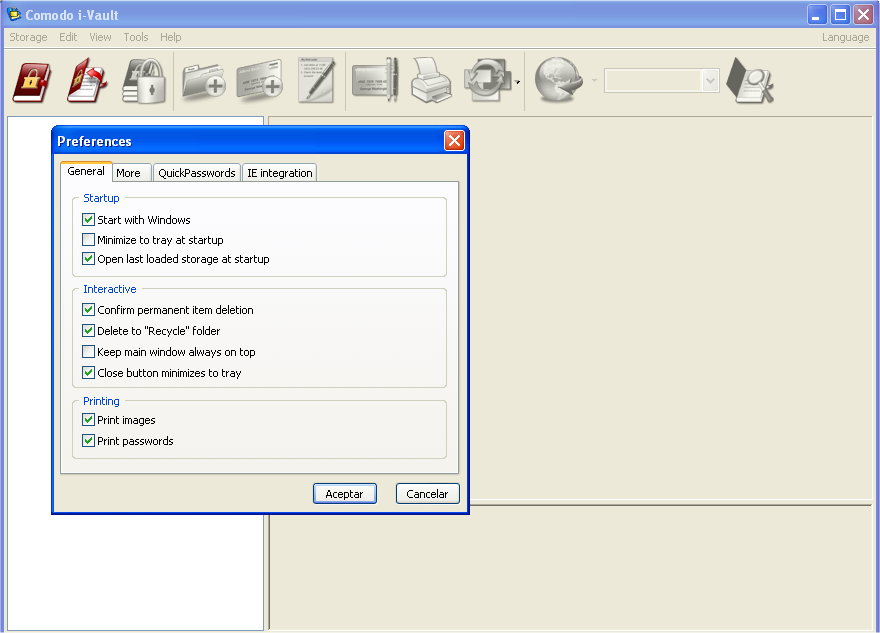Switch to the QuickPasswords tab
The height and width of the screenshot is (633, 880).
point(196,173)
